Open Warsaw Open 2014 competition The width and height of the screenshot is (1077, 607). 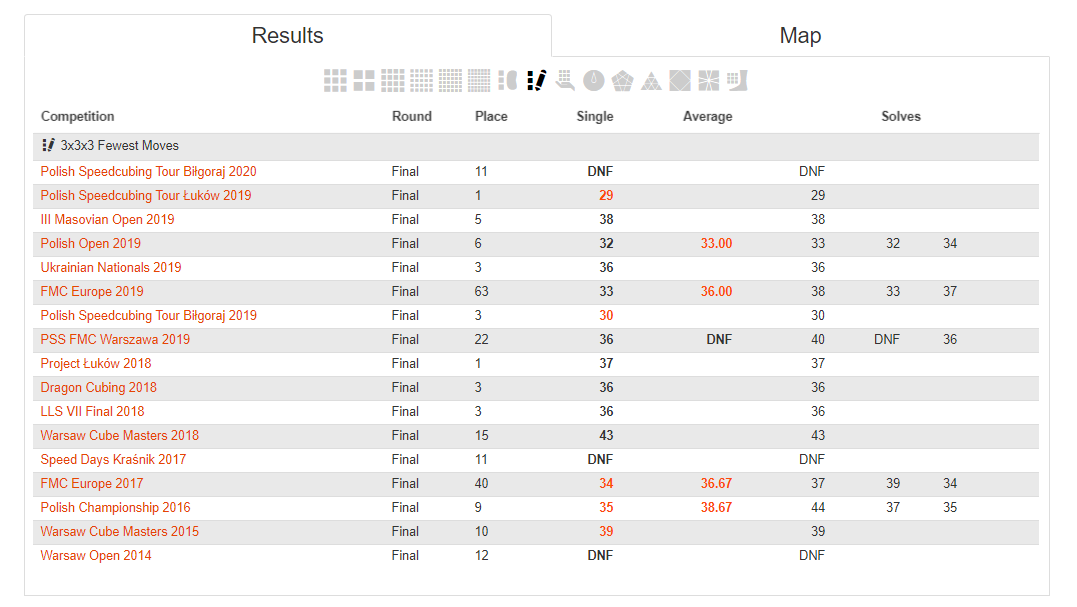tap(96, 556)
